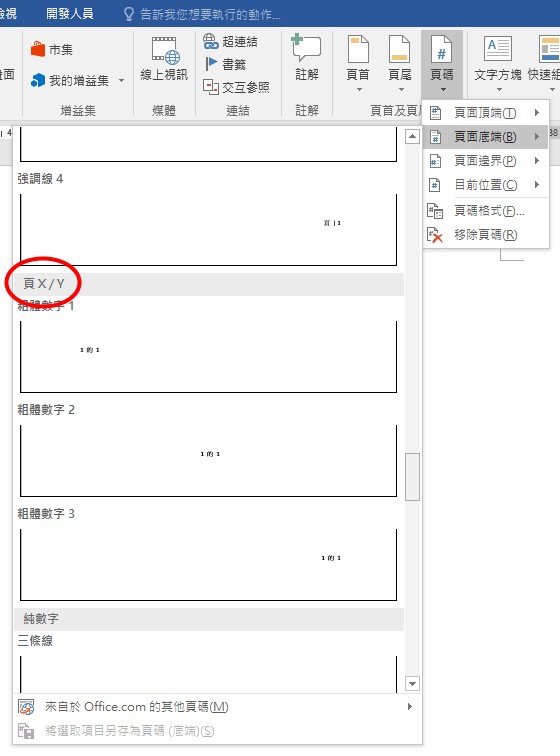The height and width of the screenshot is (756, 560).
Task: Insert 線上視訊 online video
Action: [x=164, y=59]
